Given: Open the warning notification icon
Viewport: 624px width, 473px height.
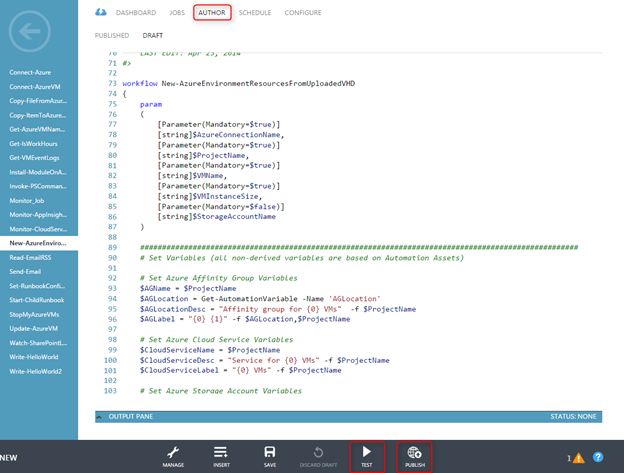Looking at the screenshot, I should pyautogui.click(x=578, y=458).
